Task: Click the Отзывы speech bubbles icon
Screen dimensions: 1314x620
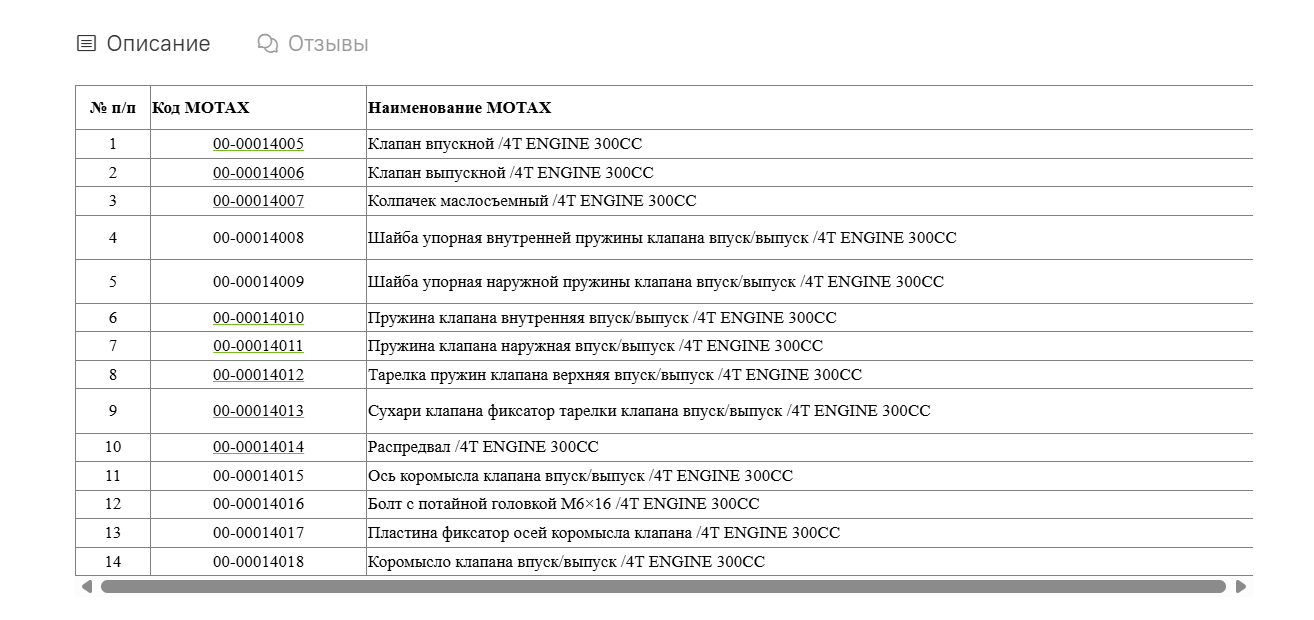Action: 267,44
